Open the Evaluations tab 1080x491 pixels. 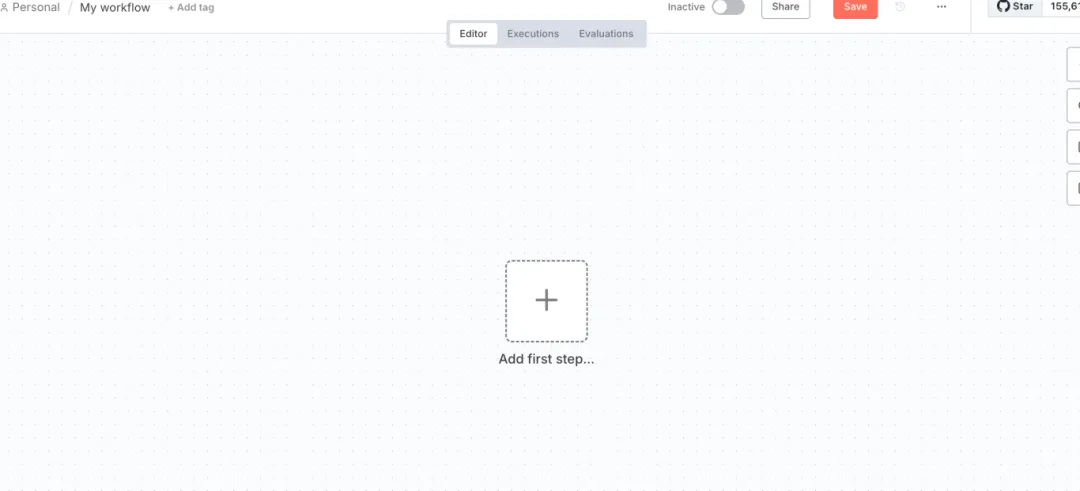pos(605,34)
